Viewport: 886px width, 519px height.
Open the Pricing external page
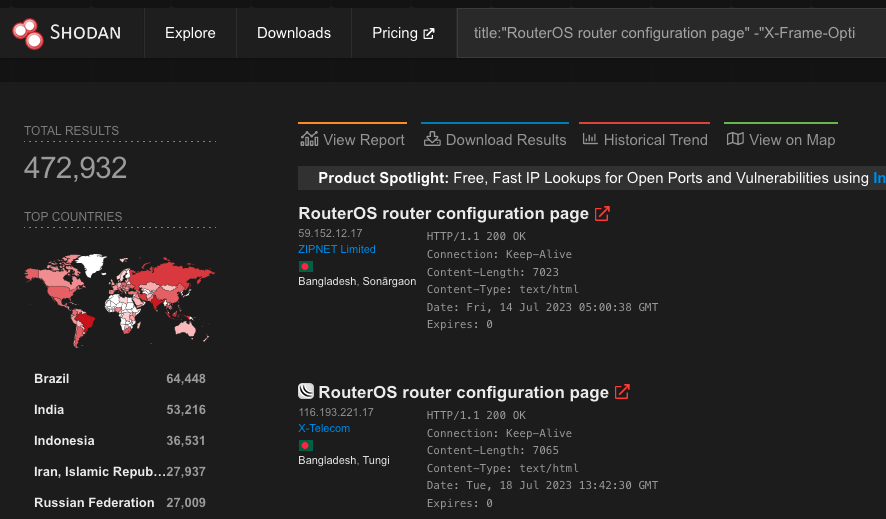pos(403,33)
